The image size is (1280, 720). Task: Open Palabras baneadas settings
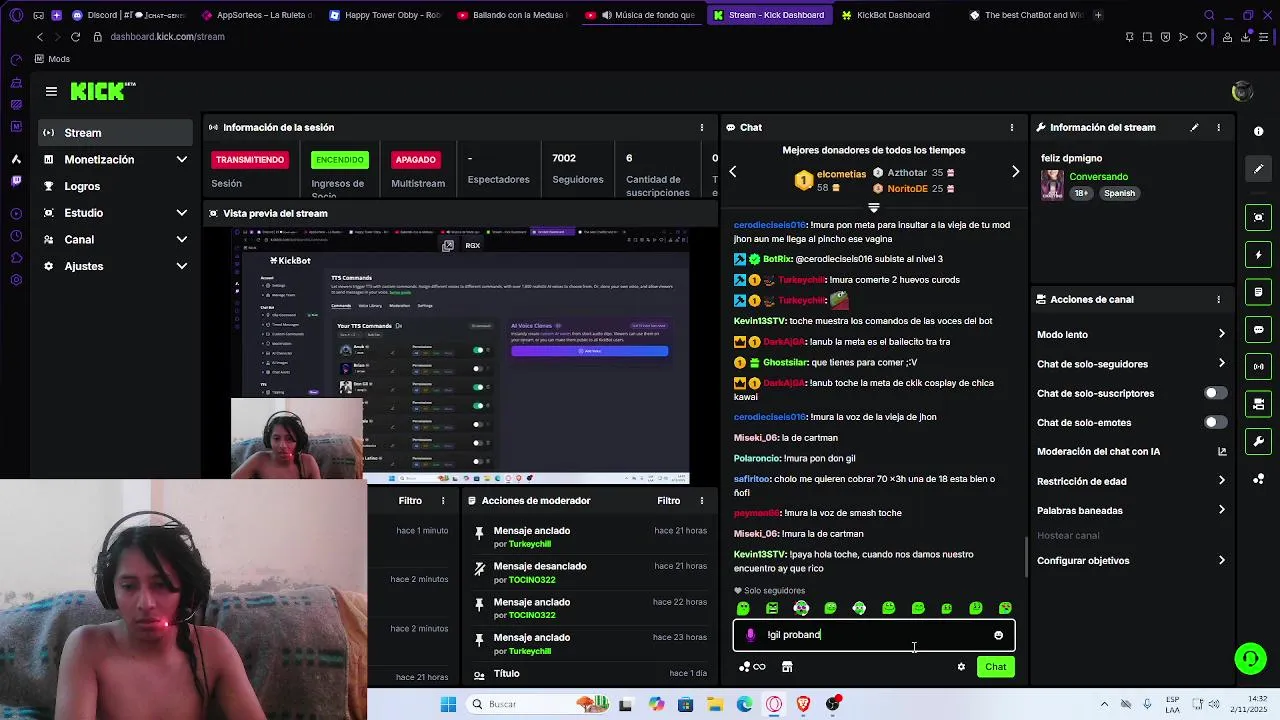pos(1131,510)
